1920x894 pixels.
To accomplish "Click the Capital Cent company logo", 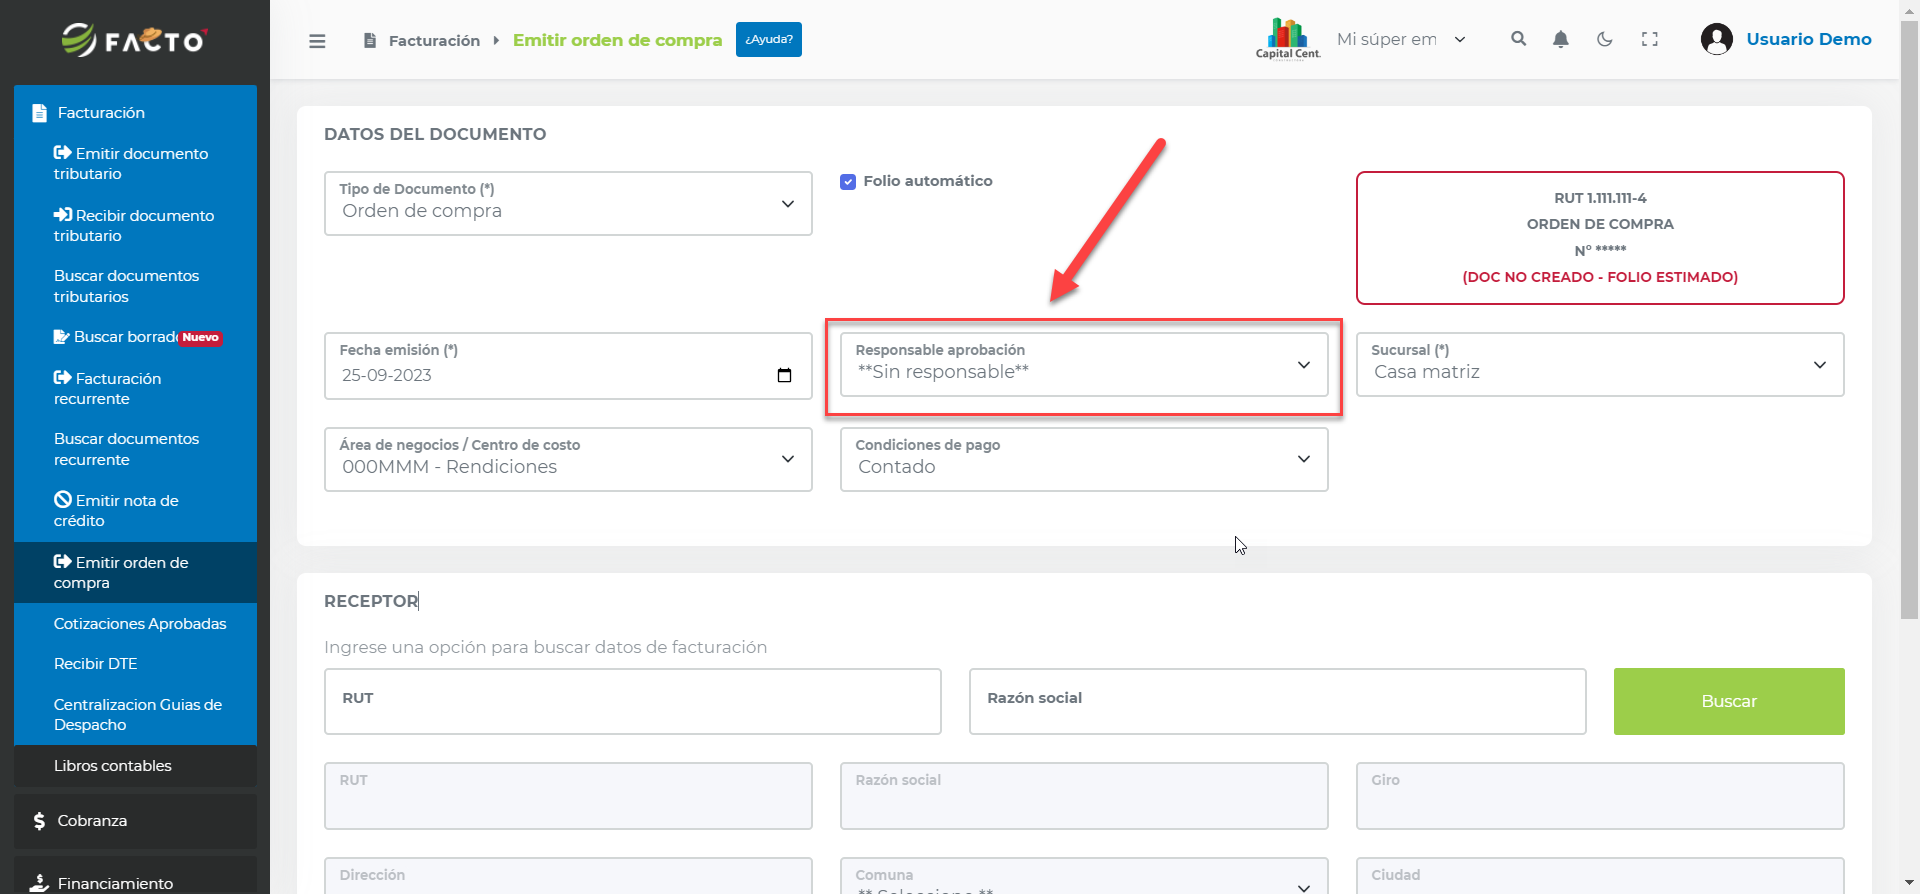I will [x=1288, y=39].
